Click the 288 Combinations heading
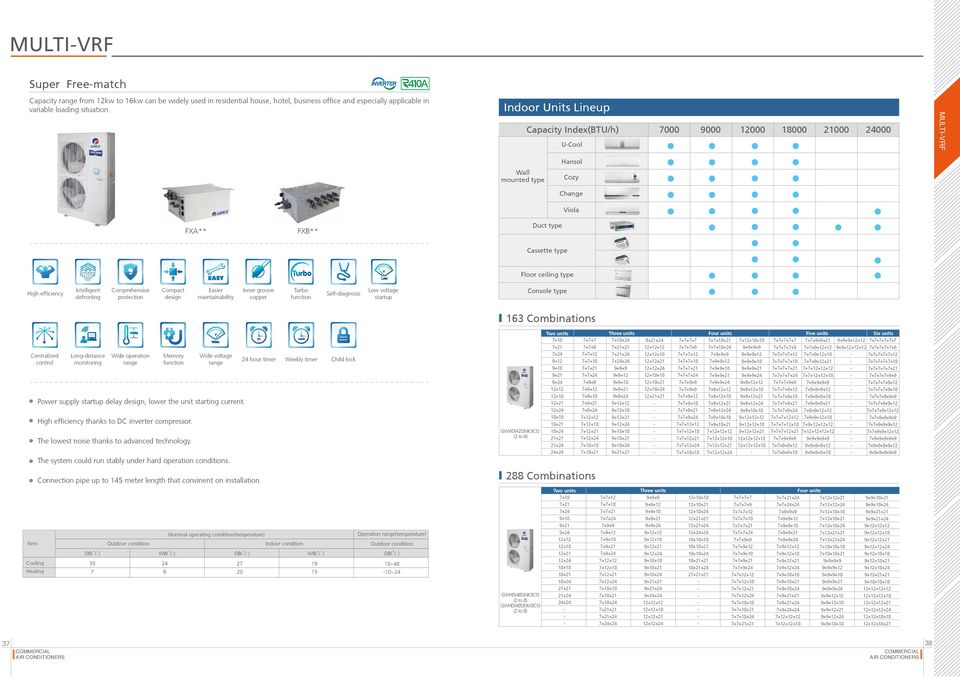The width and height of the screenshot is (960, 677). click(550, 476)
